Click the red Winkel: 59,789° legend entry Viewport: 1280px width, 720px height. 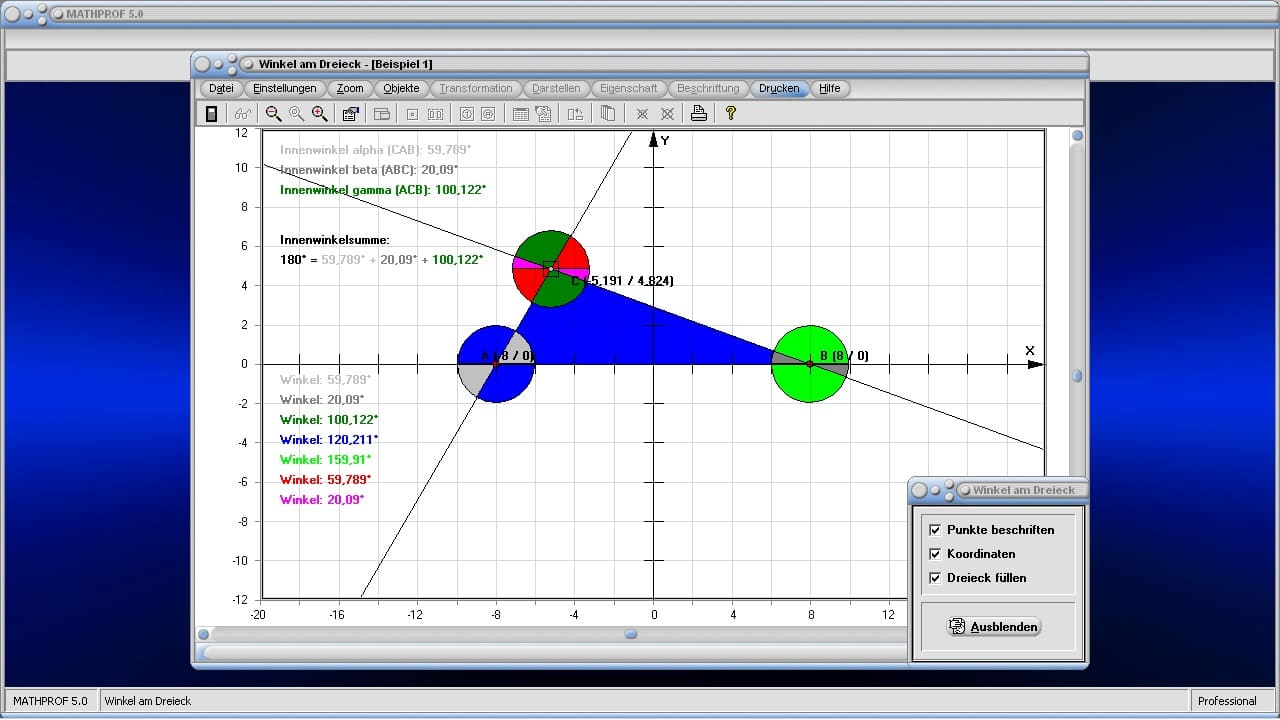(x=325, y=480)
